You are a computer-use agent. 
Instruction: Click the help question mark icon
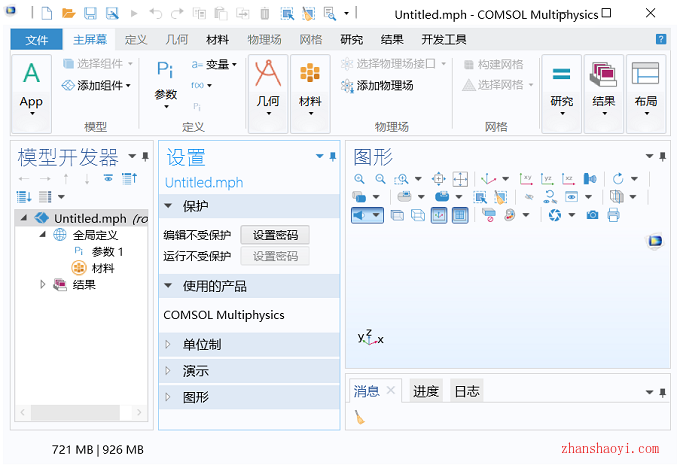660,39
